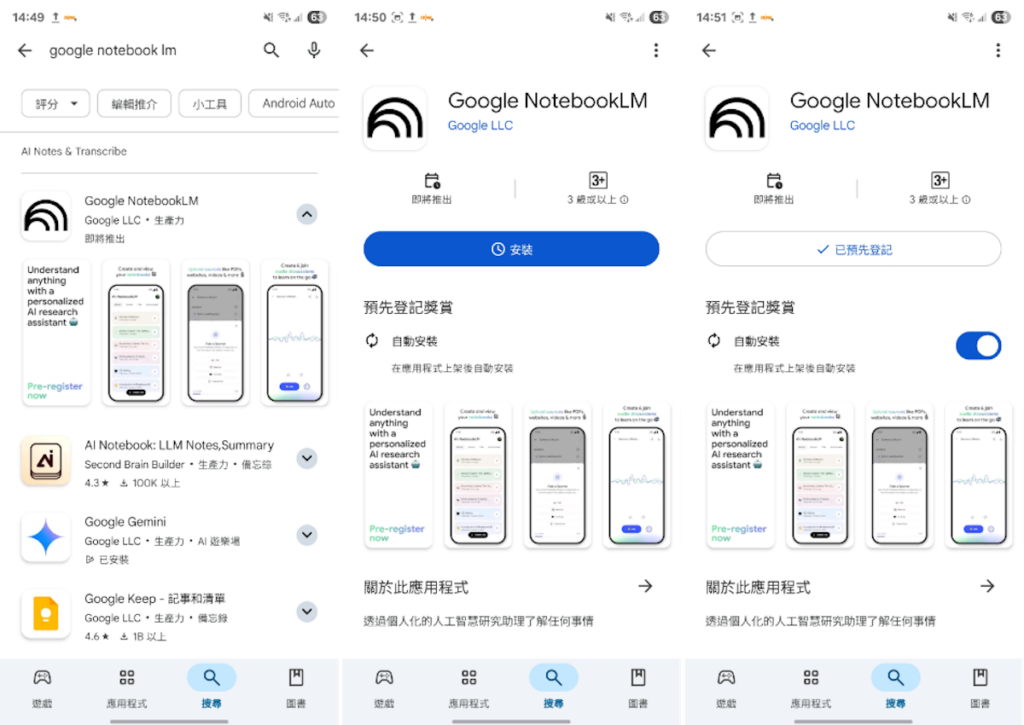Switch to 應用程式 tab in first screen
The height and width of the screenshot is (725, 1024).
pos(127,689)
